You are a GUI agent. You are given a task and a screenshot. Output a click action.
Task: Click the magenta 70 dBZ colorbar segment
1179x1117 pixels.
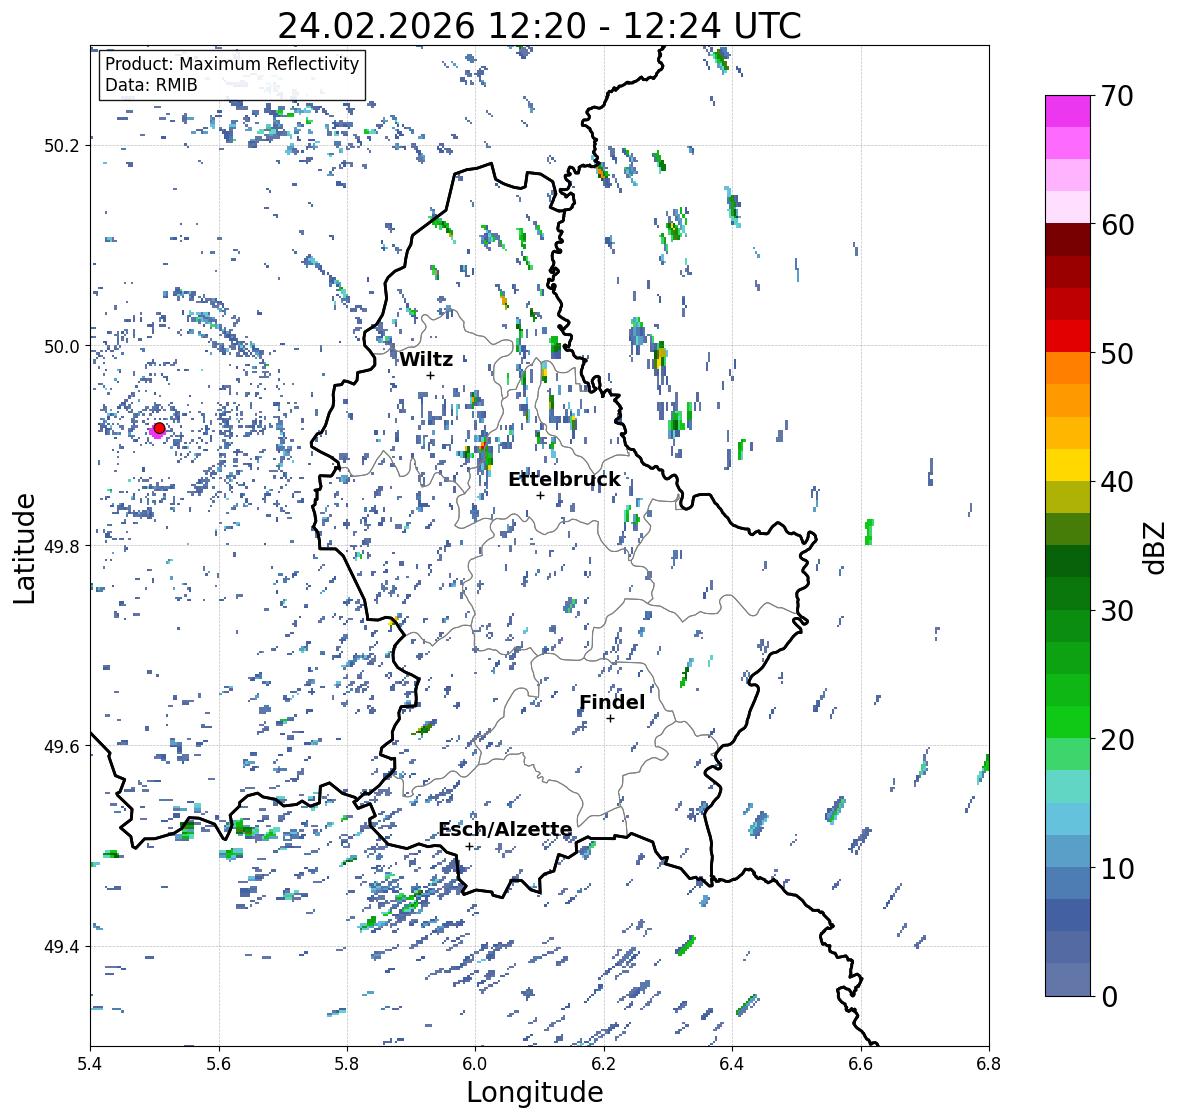click(1068, 111)
